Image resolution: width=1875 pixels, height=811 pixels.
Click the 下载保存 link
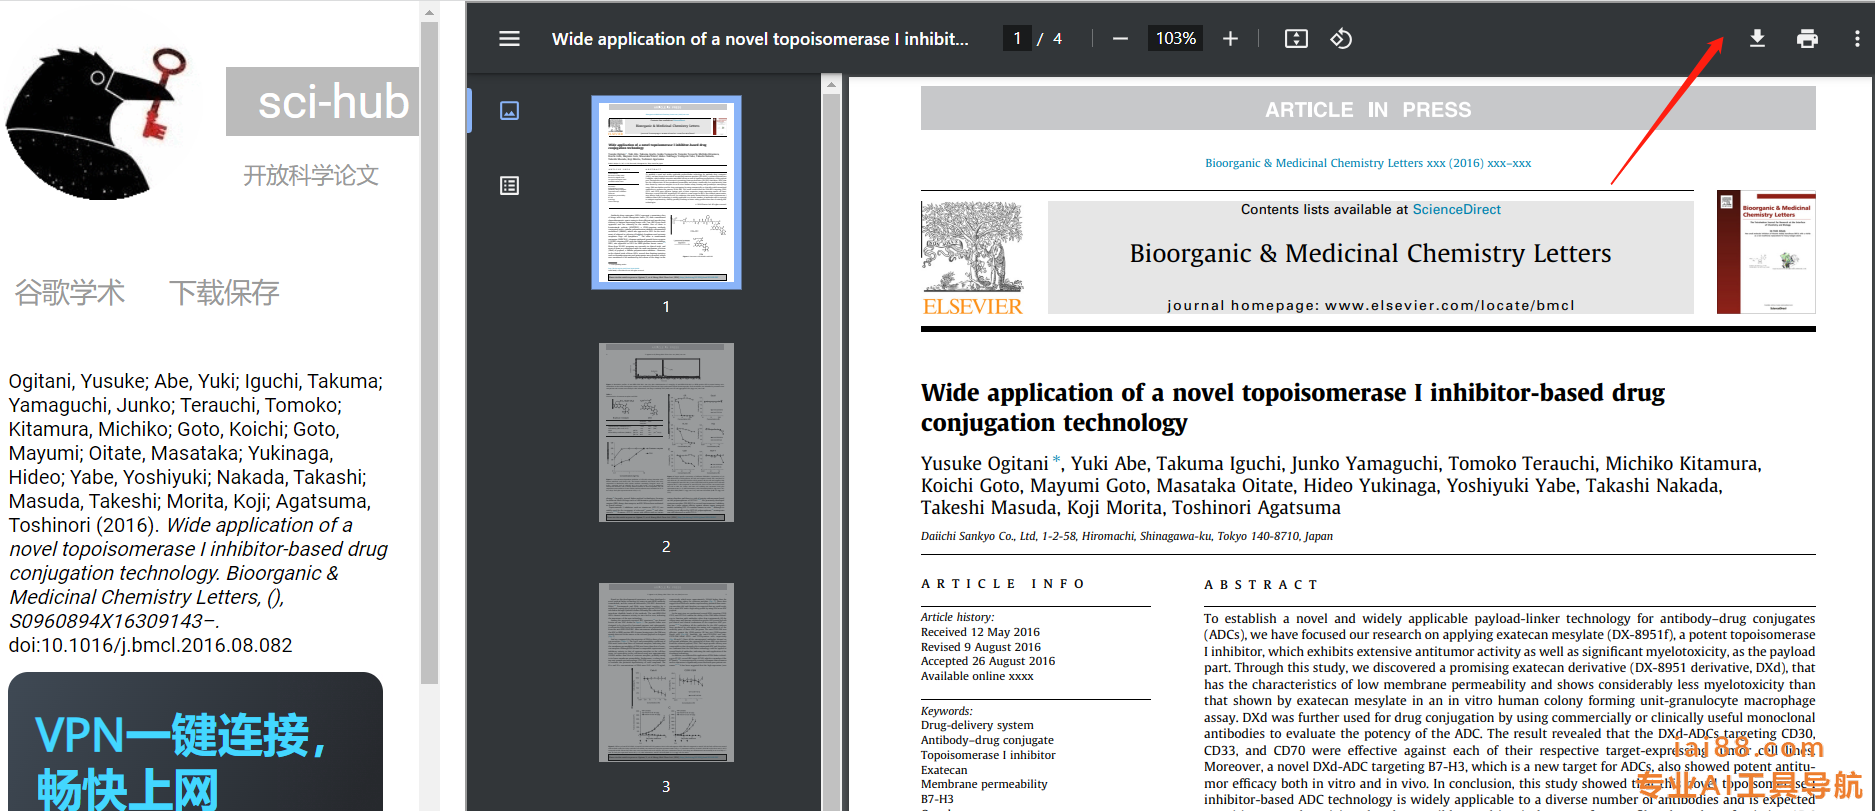click(224, 292)
